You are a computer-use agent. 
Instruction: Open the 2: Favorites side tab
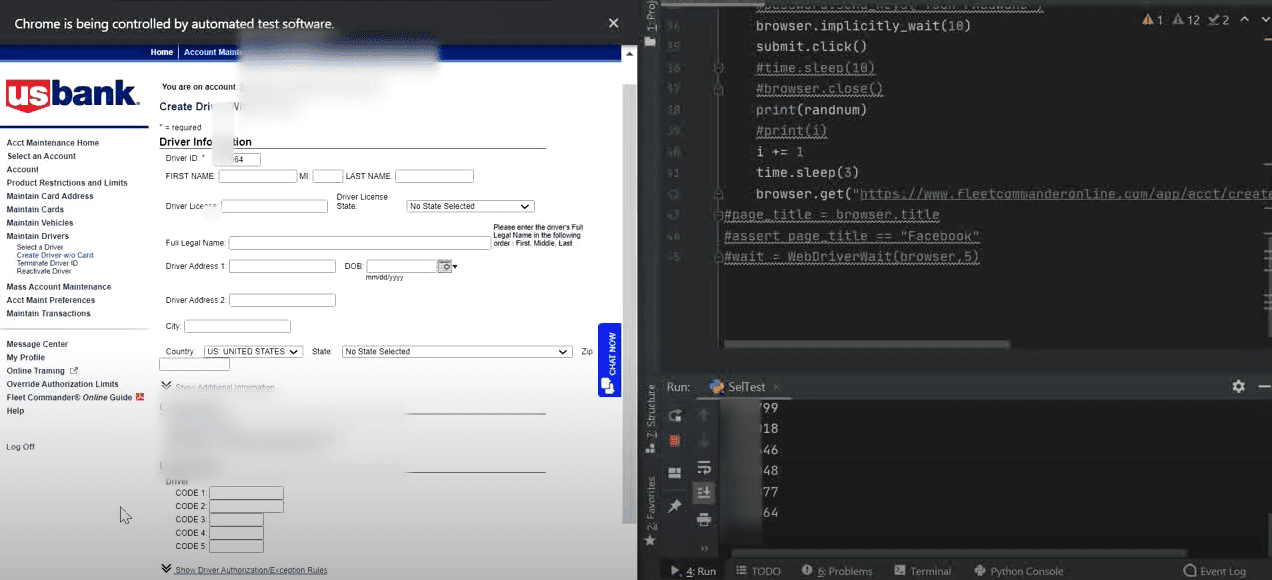(x=651, y=510)
